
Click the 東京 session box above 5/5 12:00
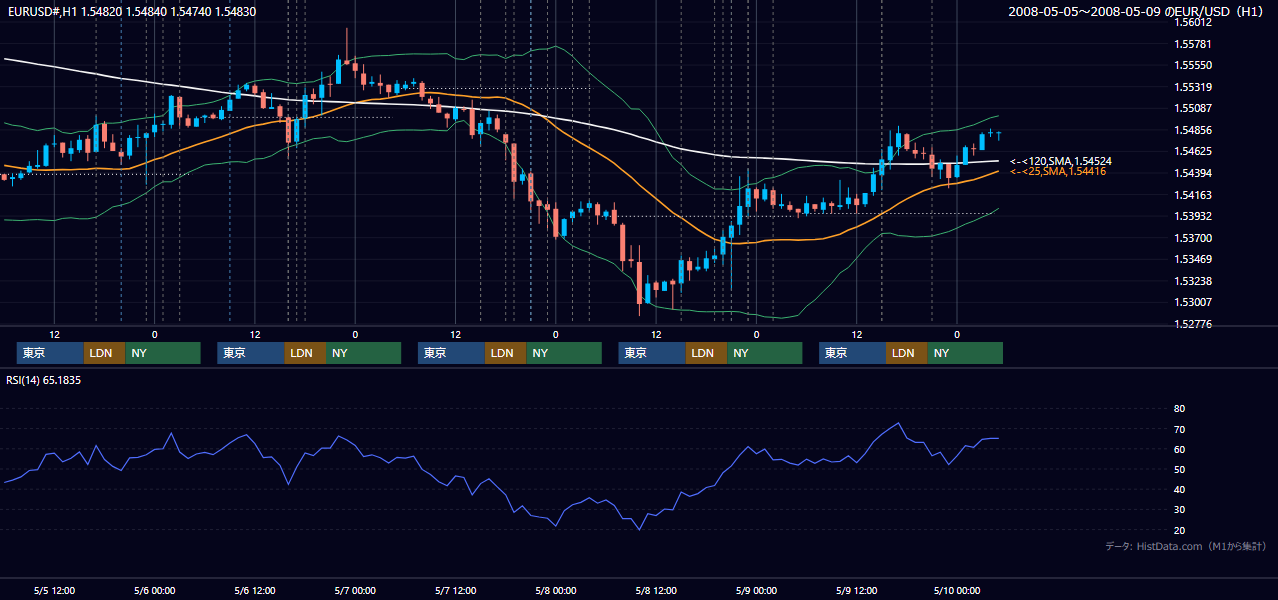click(x=50, y=353)
